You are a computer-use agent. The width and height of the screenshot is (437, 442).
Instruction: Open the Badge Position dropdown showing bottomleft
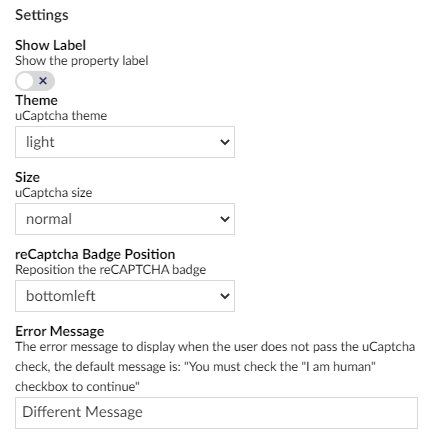(x=125, y=296)
